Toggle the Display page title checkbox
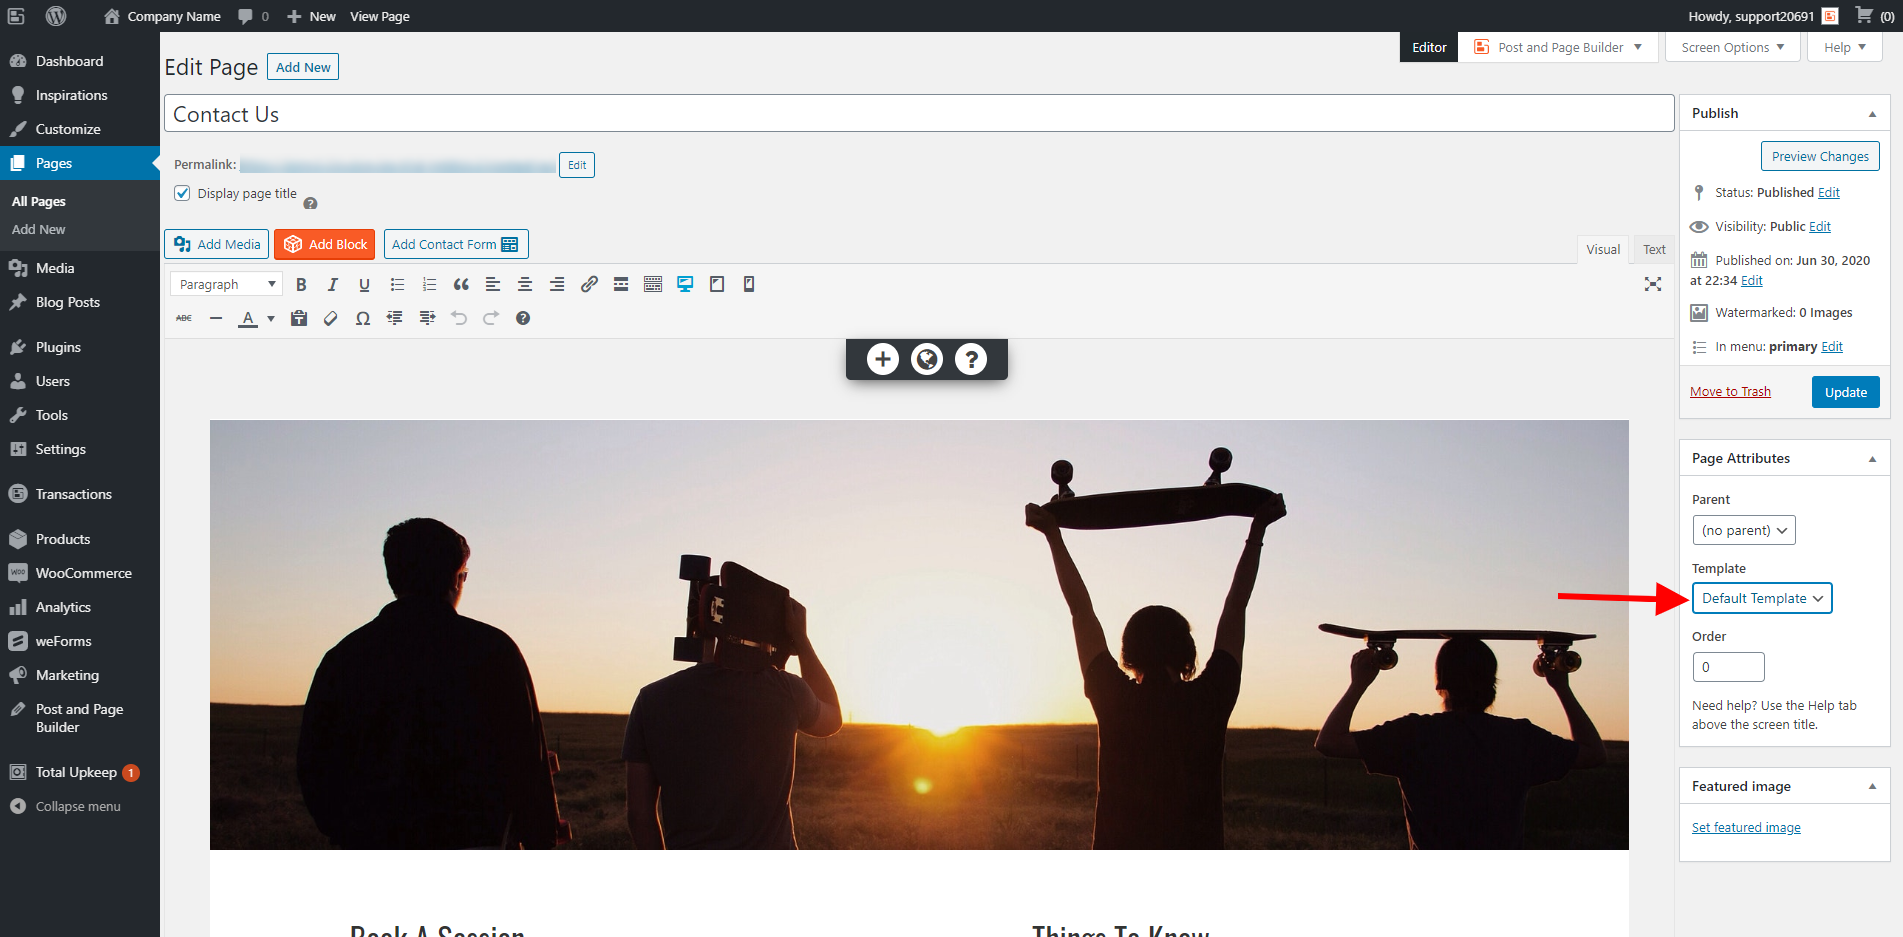Image resolution: width=1903 pixels, height=937 pixels. click(x=182, y=193)
